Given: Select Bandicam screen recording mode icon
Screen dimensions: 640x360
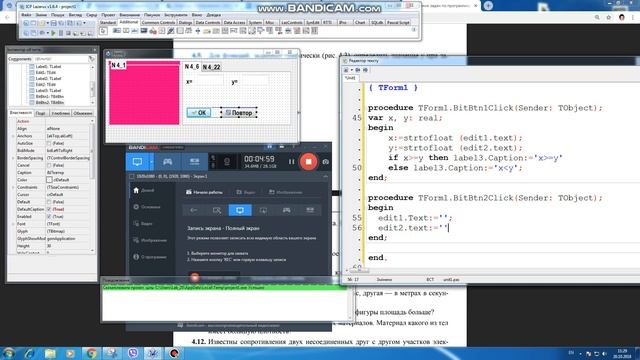Looking at the screenshot, I should point(137,162).
